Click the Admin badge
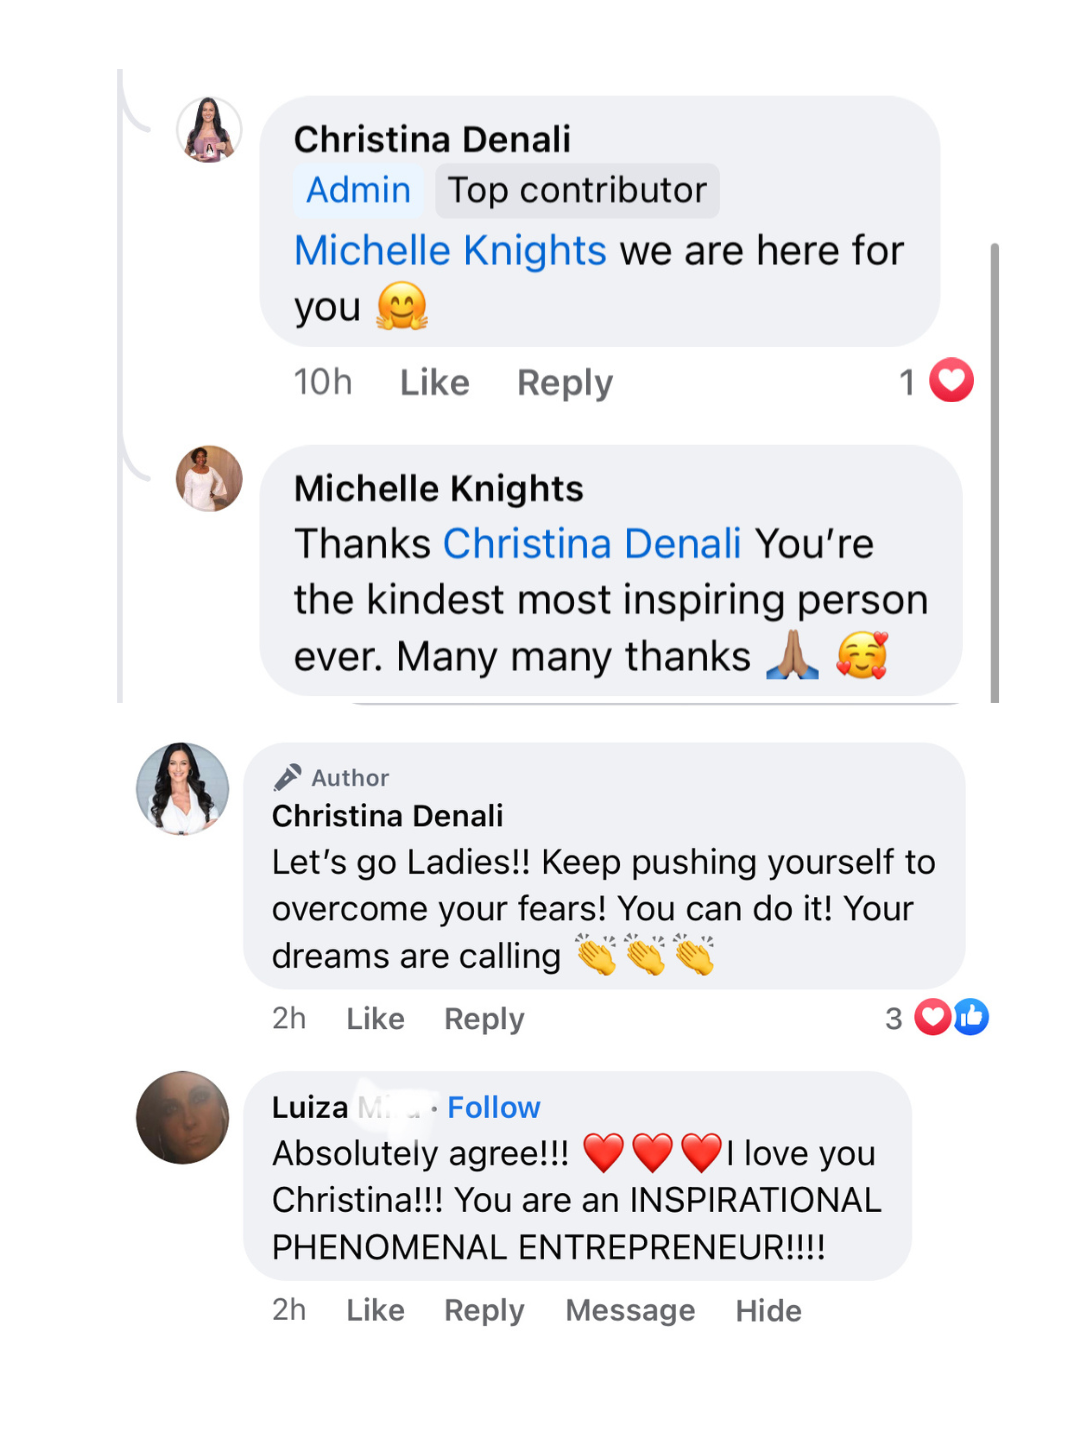 (x=358, y=190)
